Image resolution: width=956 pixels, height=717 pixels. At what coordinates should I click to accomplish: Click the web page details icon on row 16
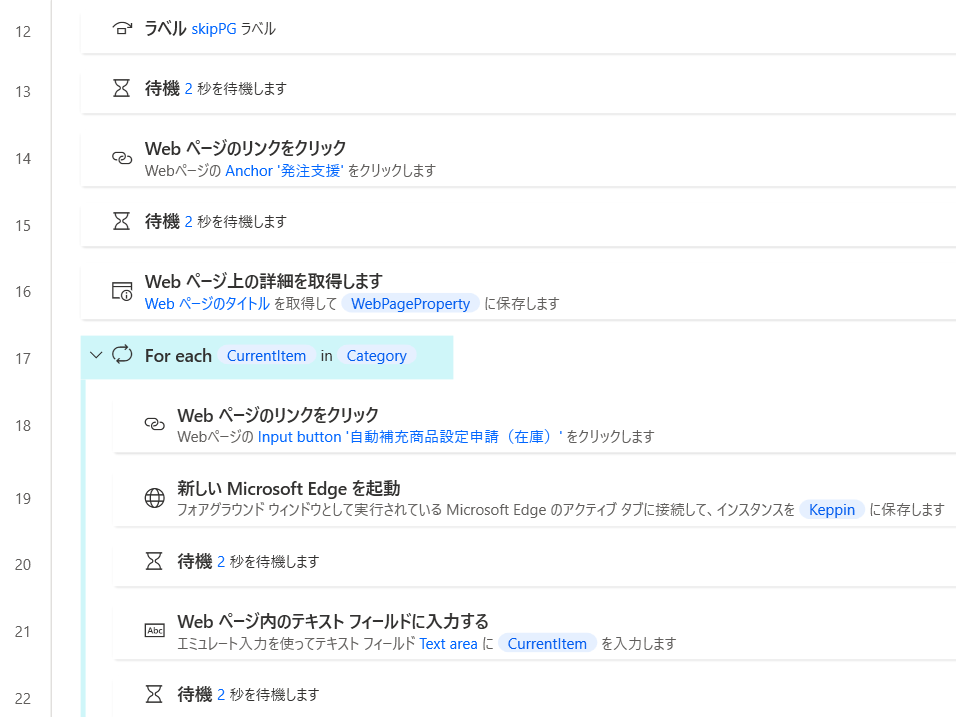point(122,291)
